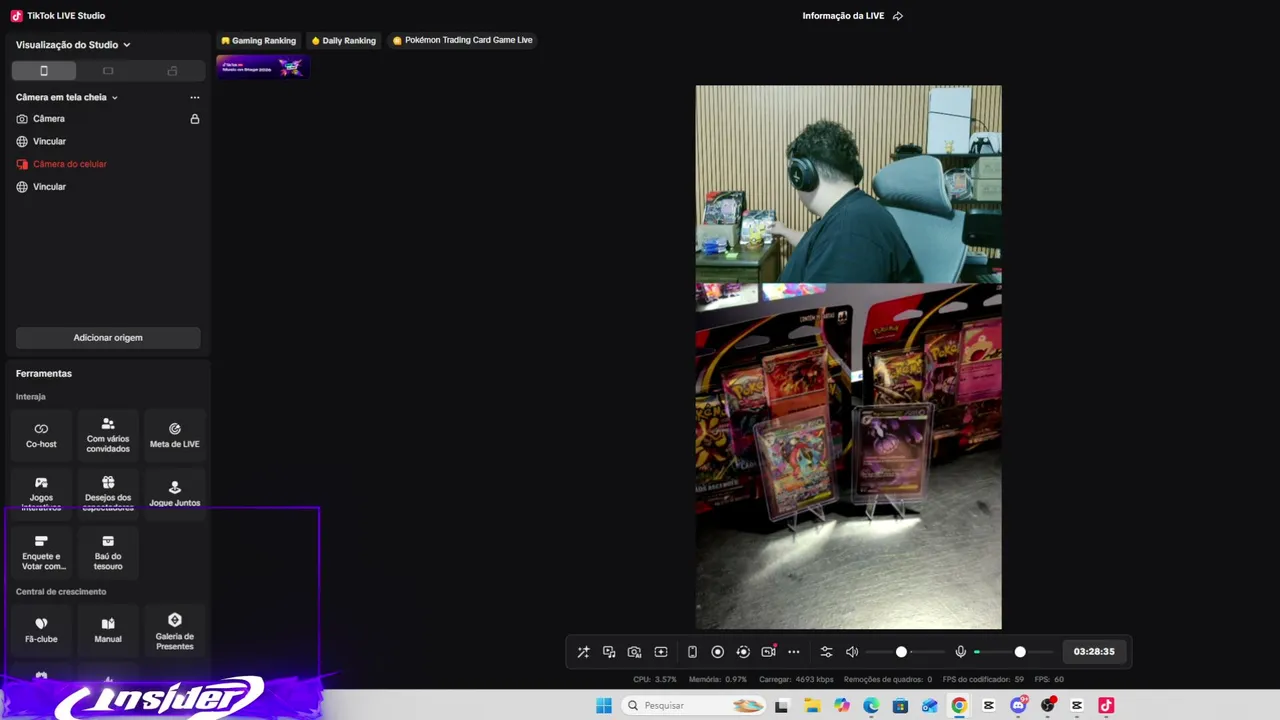The width and height of the screenshot is (1280, 720).
Task: Click the live preview video area
Action: [848, 357]
